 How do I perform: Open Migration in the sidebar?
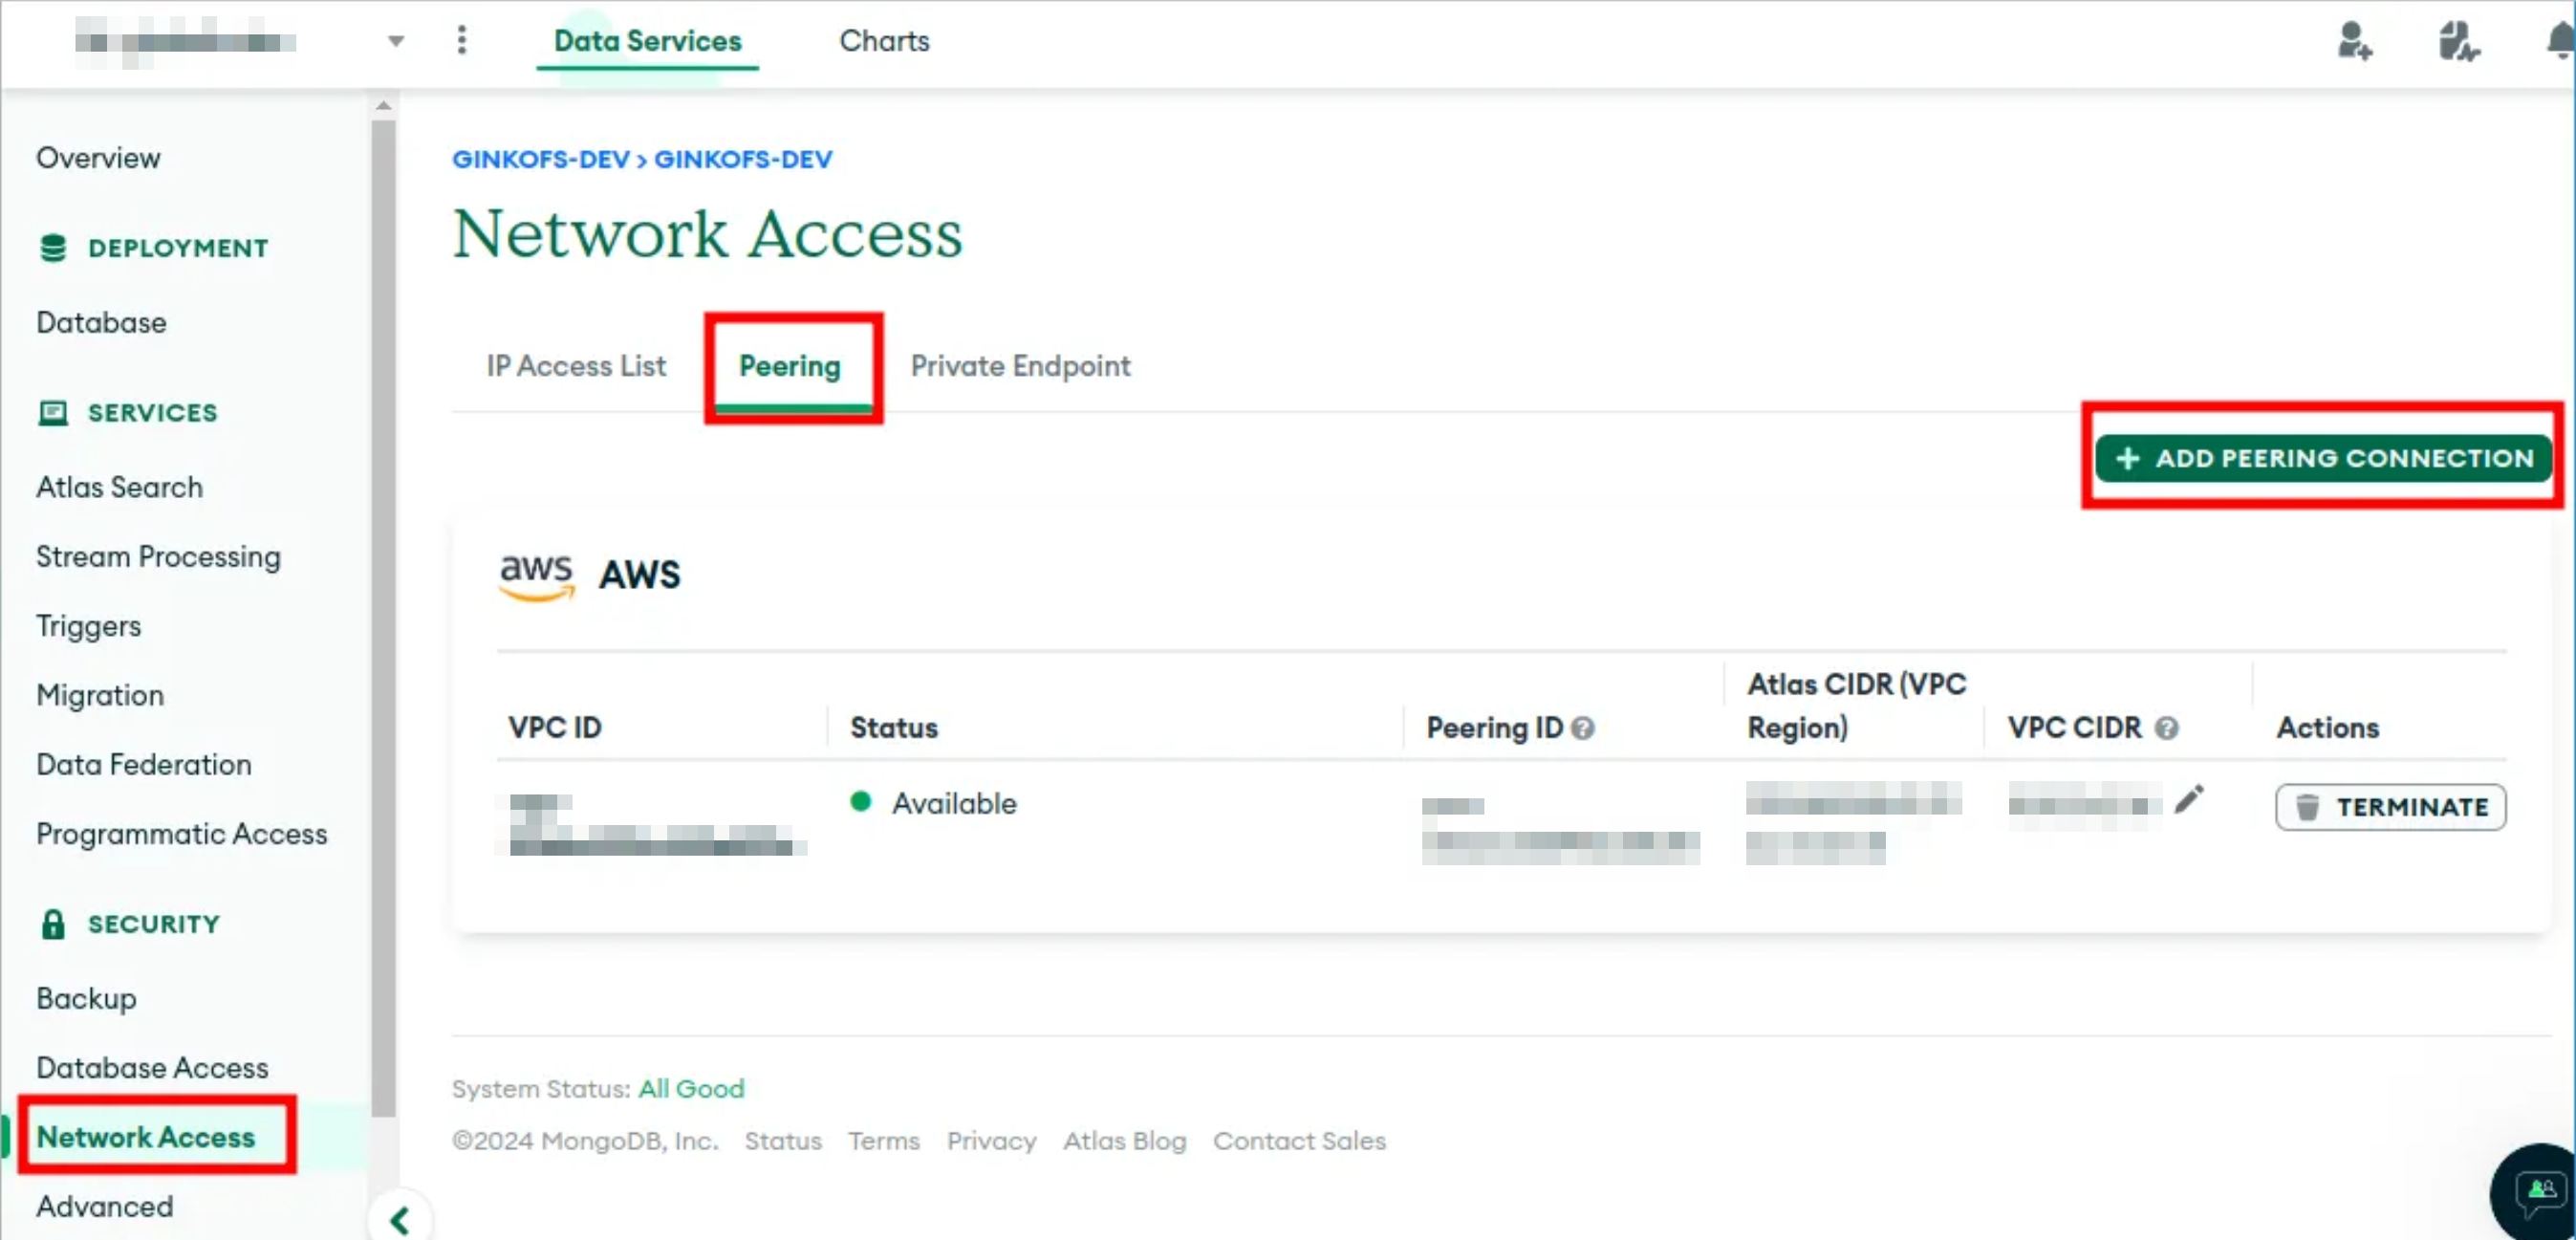(x=100, y=695)
